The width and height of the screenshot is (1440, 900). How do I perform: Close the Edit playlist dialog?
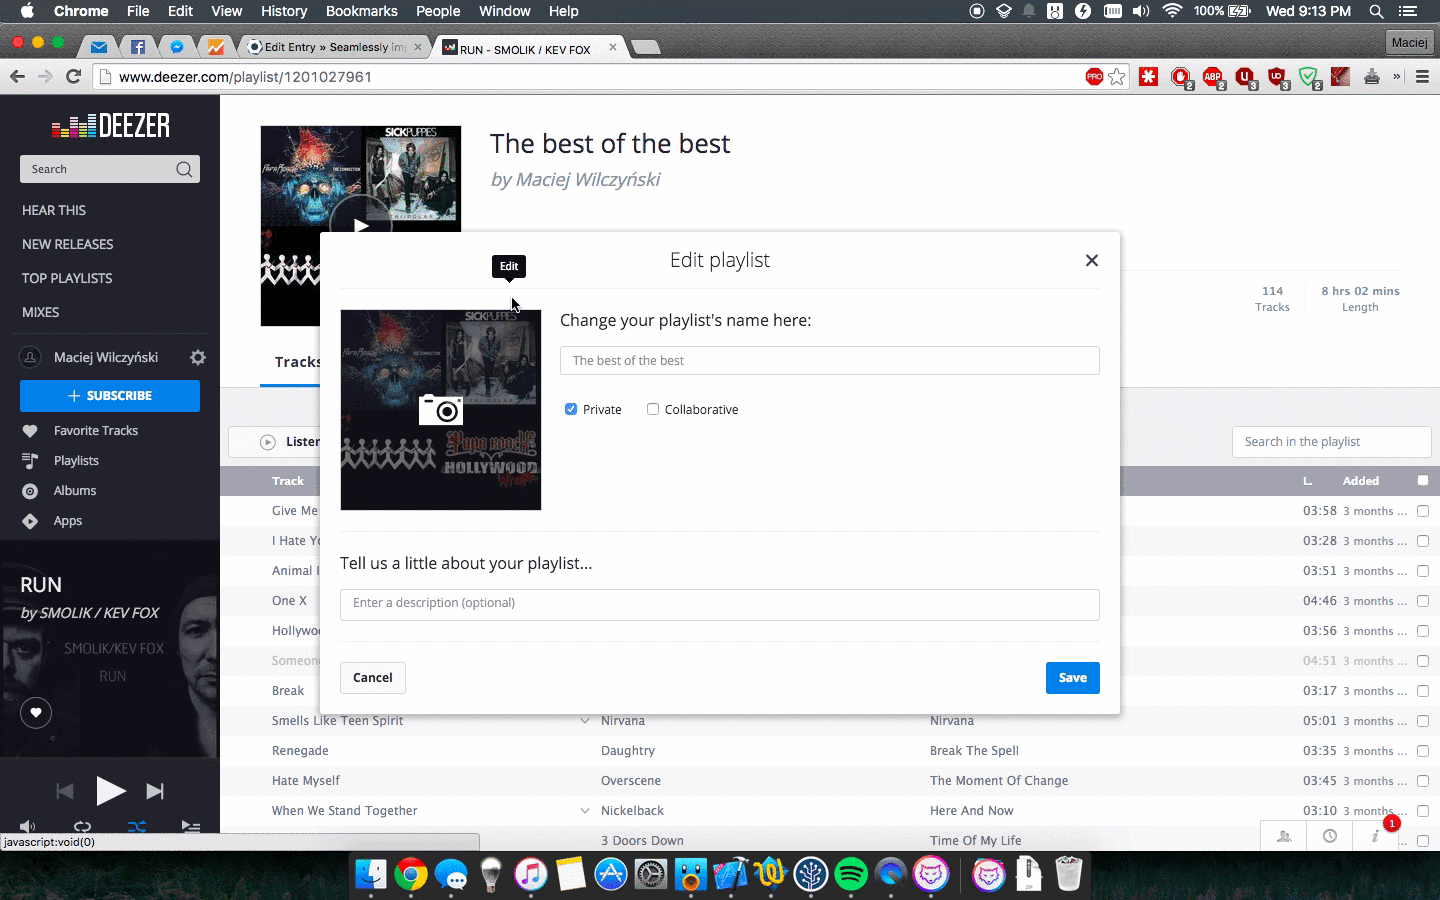(1092, 260)
